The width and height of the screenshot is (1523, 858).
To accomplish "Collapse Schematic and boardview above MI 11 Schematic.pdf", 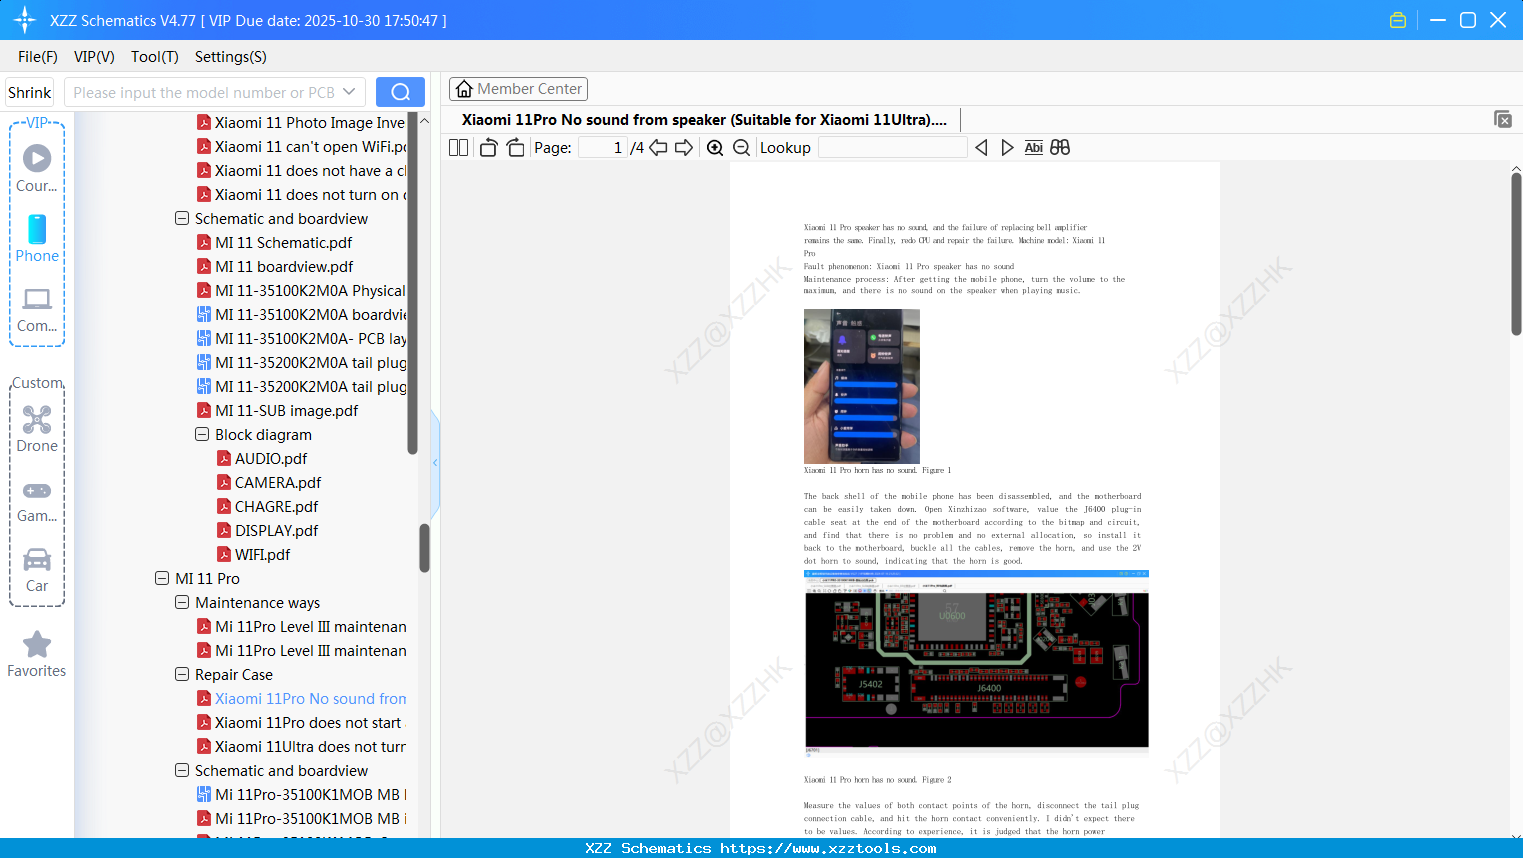I will coord(182,218).
